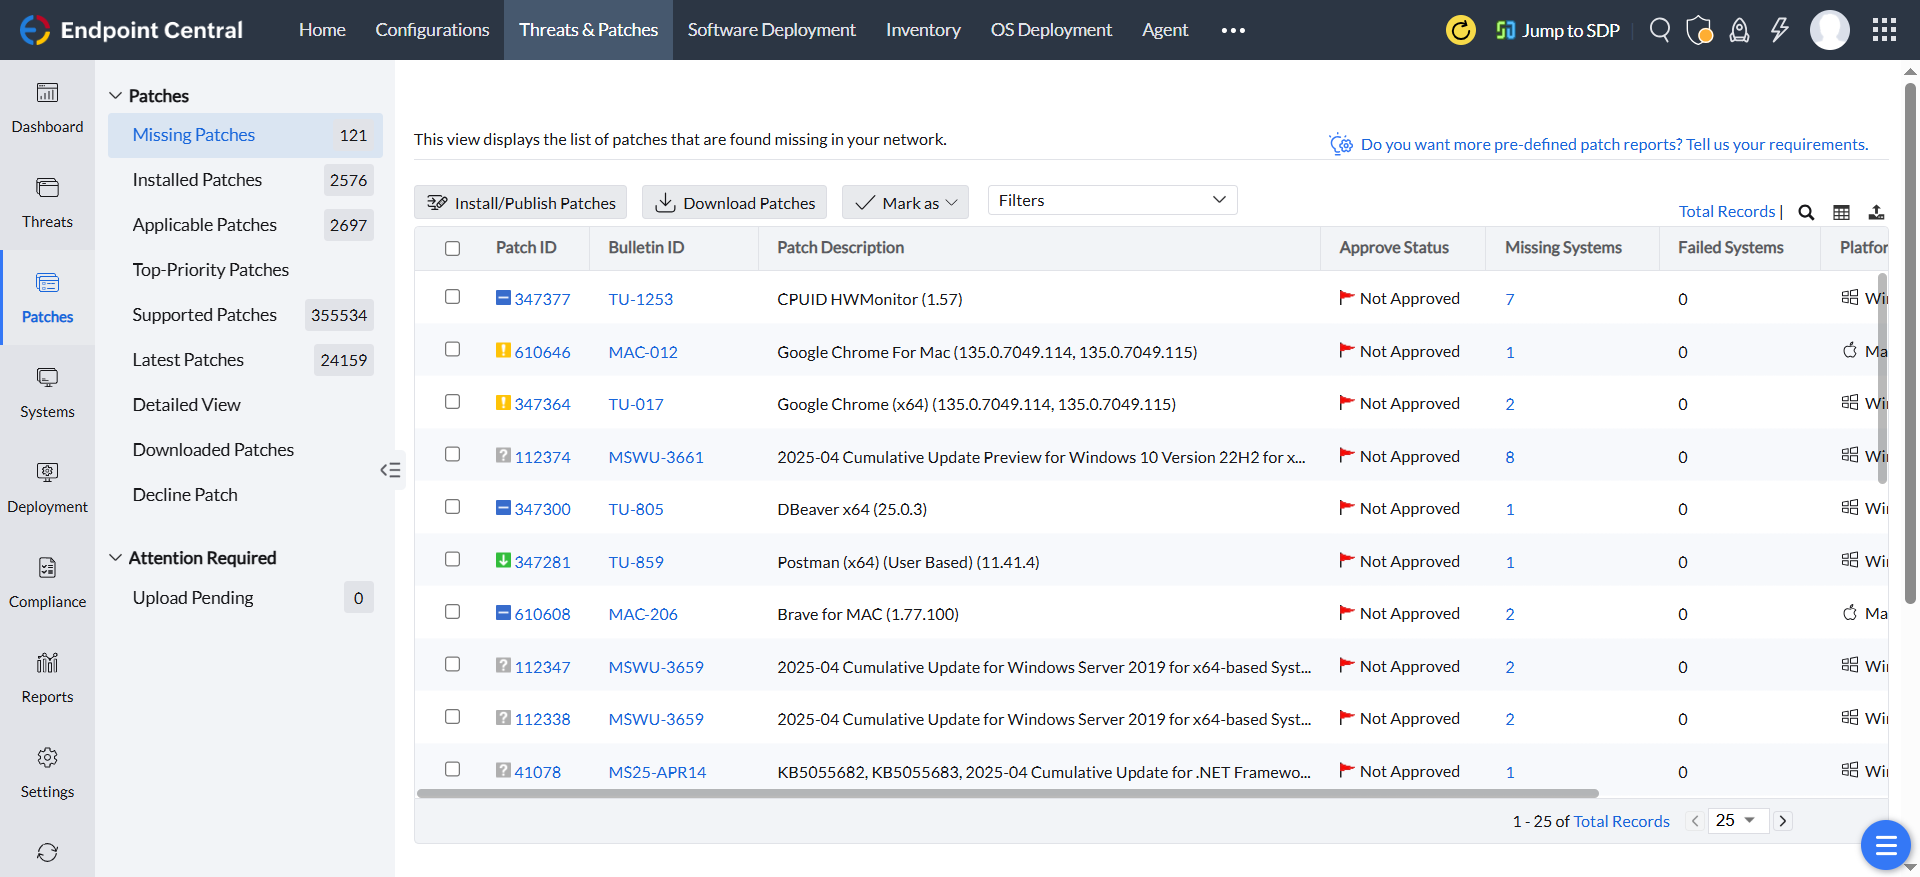Collapse the Attention Required section

(x=116, y=558)
